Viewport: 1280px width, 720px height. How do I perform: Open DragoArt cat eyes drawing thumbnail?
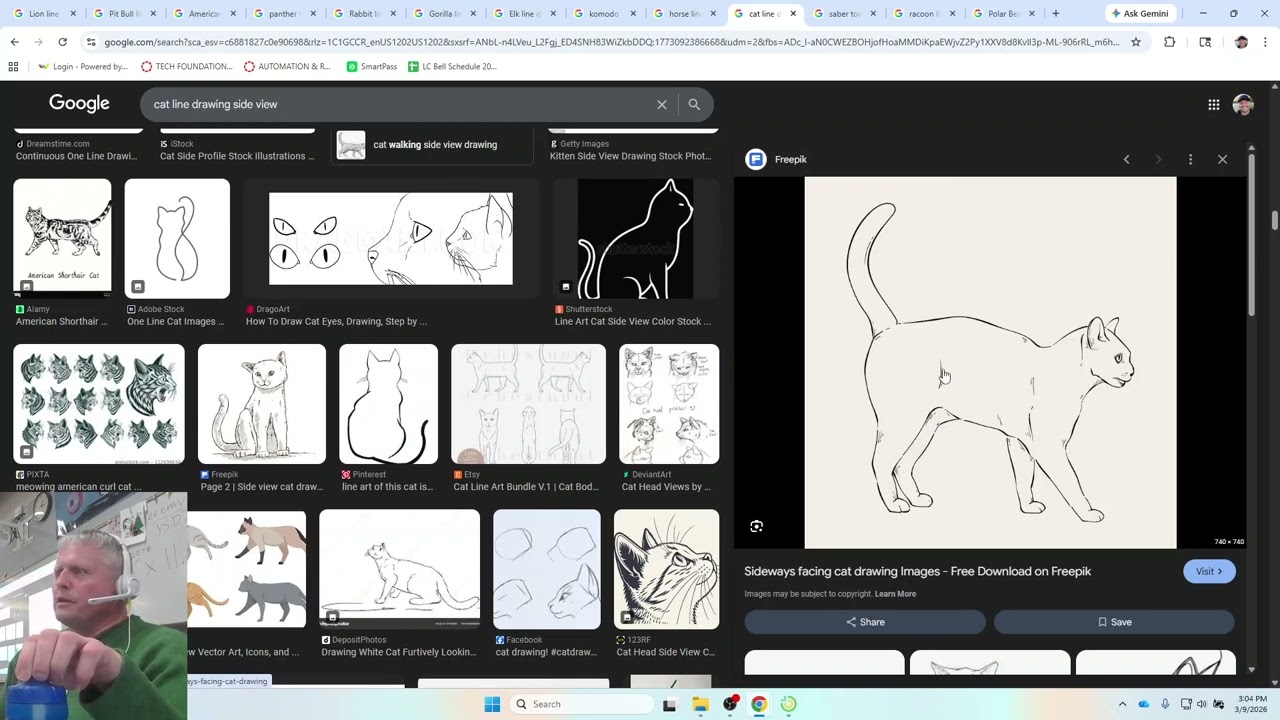391,238
